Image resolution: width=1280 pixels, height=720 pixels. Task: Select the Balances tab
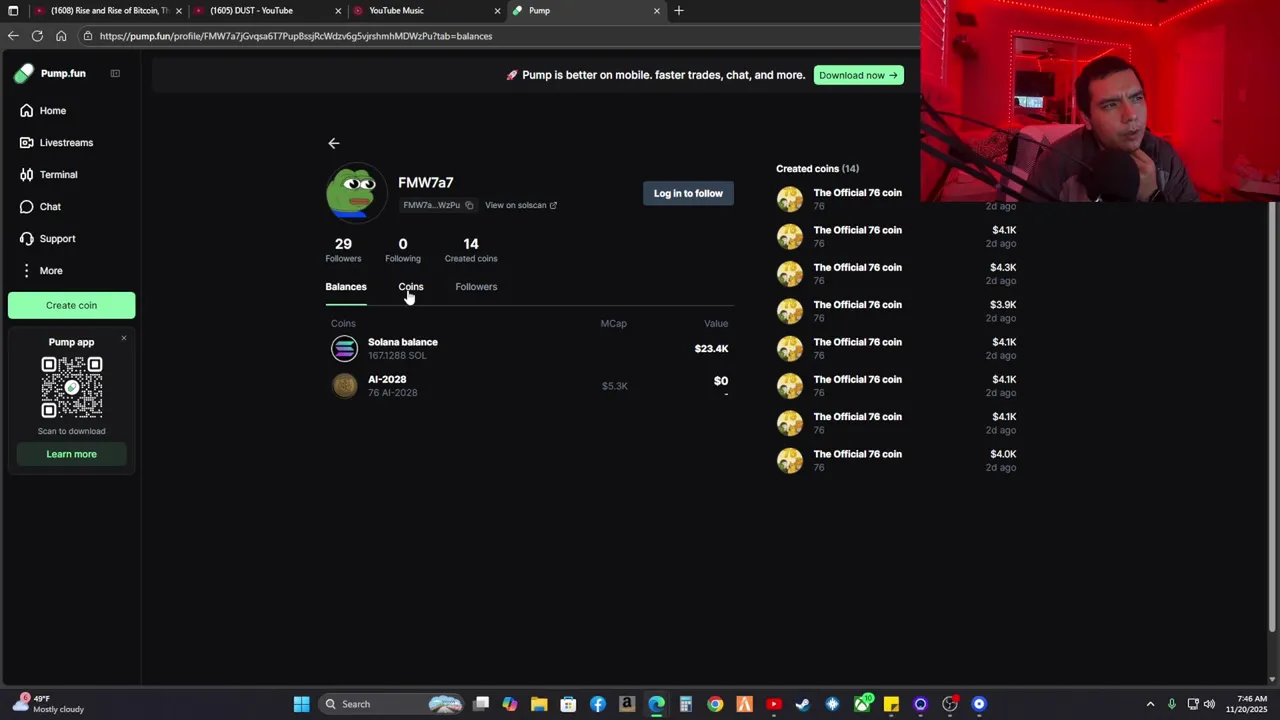pyautogui.click(x=346, y=287)
